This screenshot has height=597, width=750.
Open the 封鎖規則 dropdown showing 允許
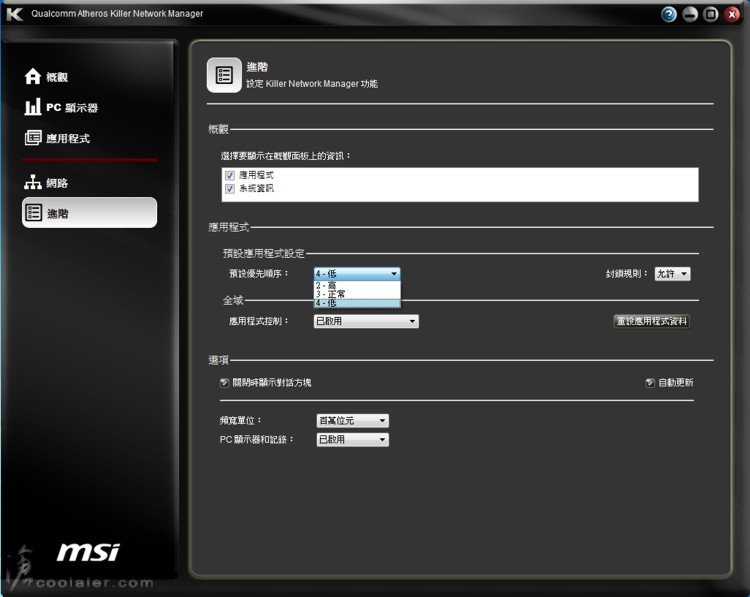pyautogui.click(x=672, y=274)
